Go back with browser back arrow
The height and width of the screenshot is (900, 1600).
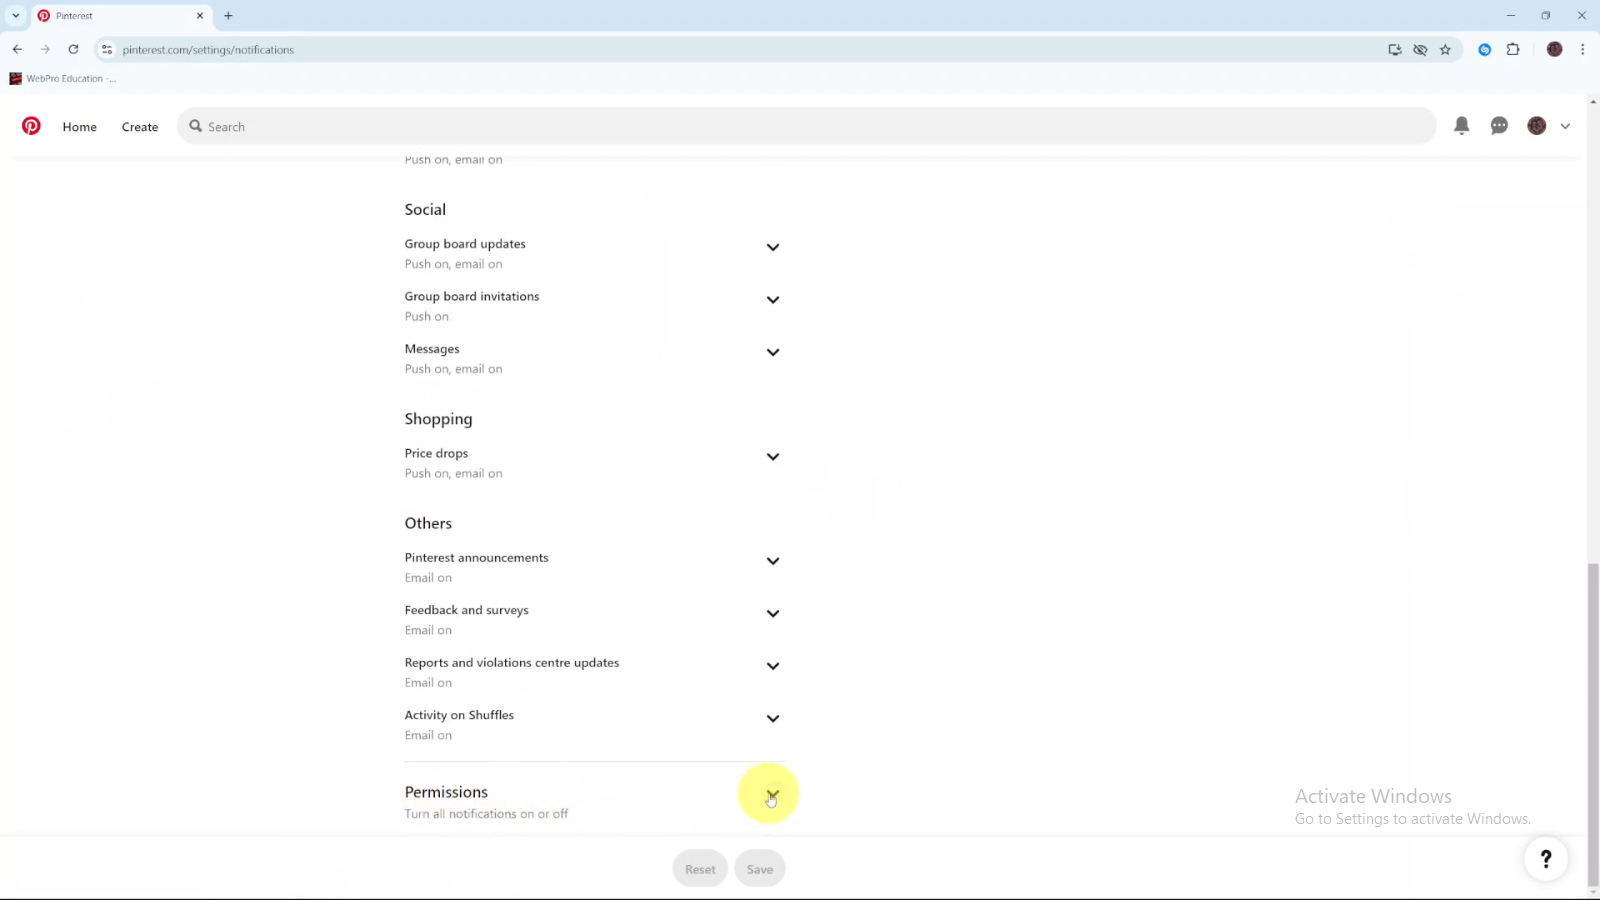click(17, 49)
